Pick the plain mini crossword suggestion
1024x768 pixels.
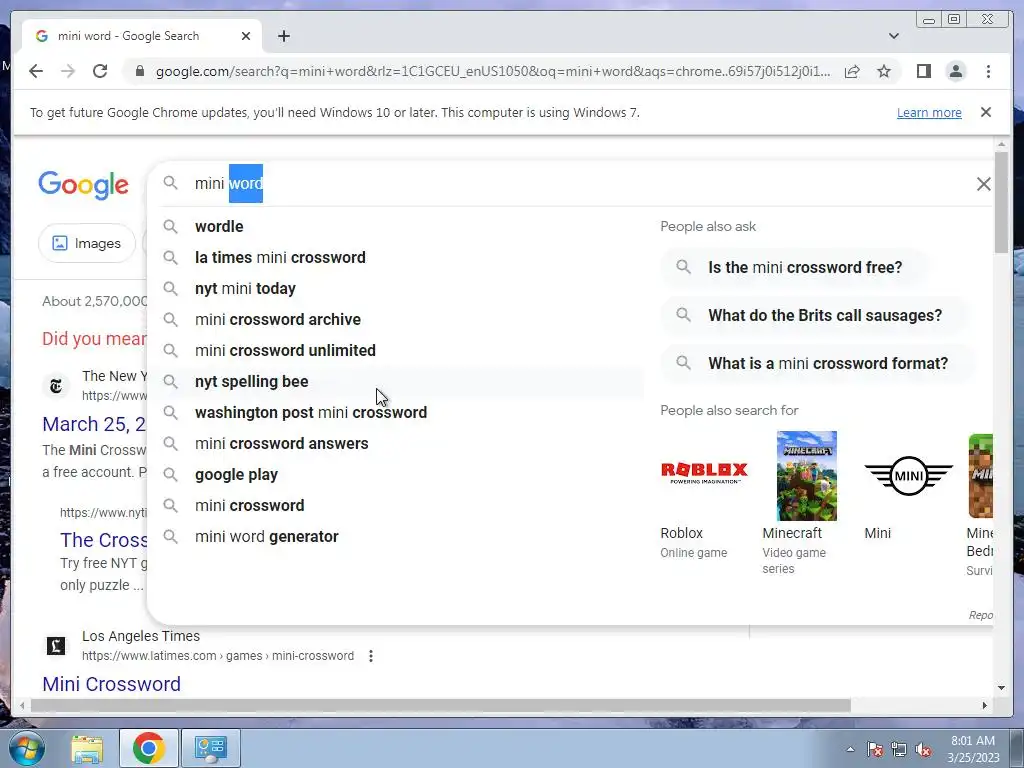398,505
